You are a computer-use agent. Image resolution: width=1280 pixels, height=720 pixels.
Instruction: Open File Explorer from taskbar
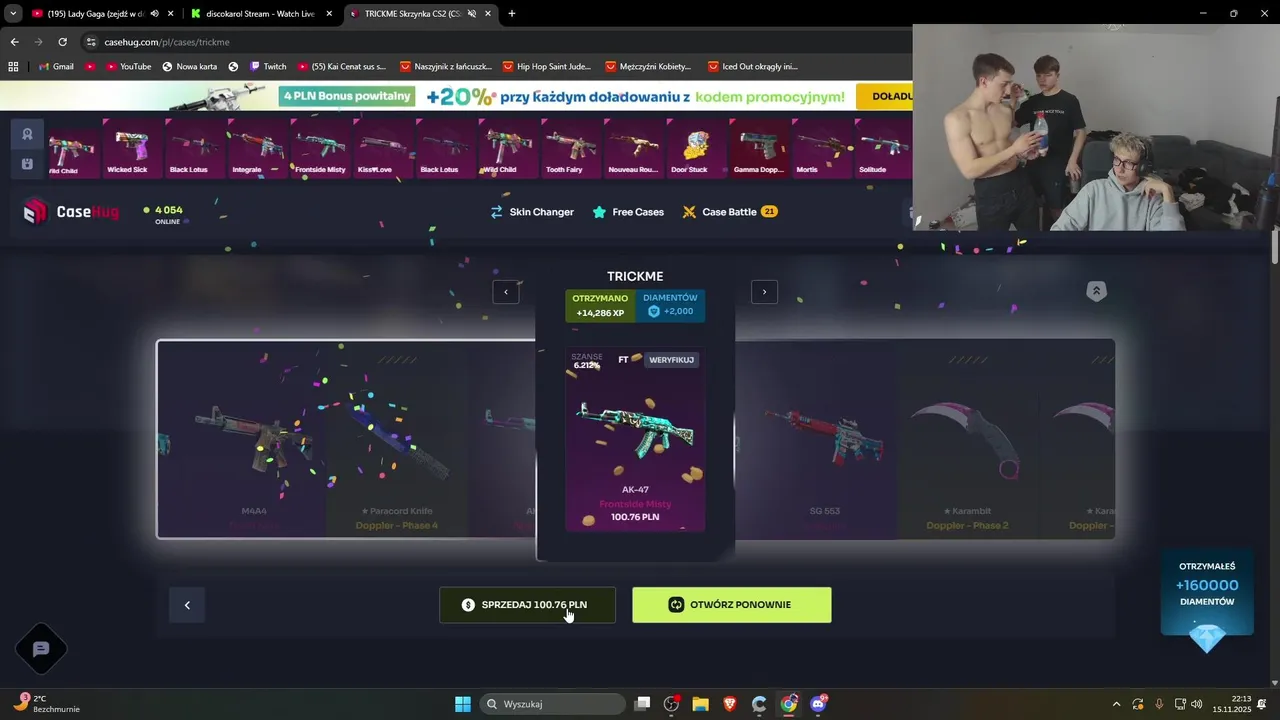pos(700,704)
